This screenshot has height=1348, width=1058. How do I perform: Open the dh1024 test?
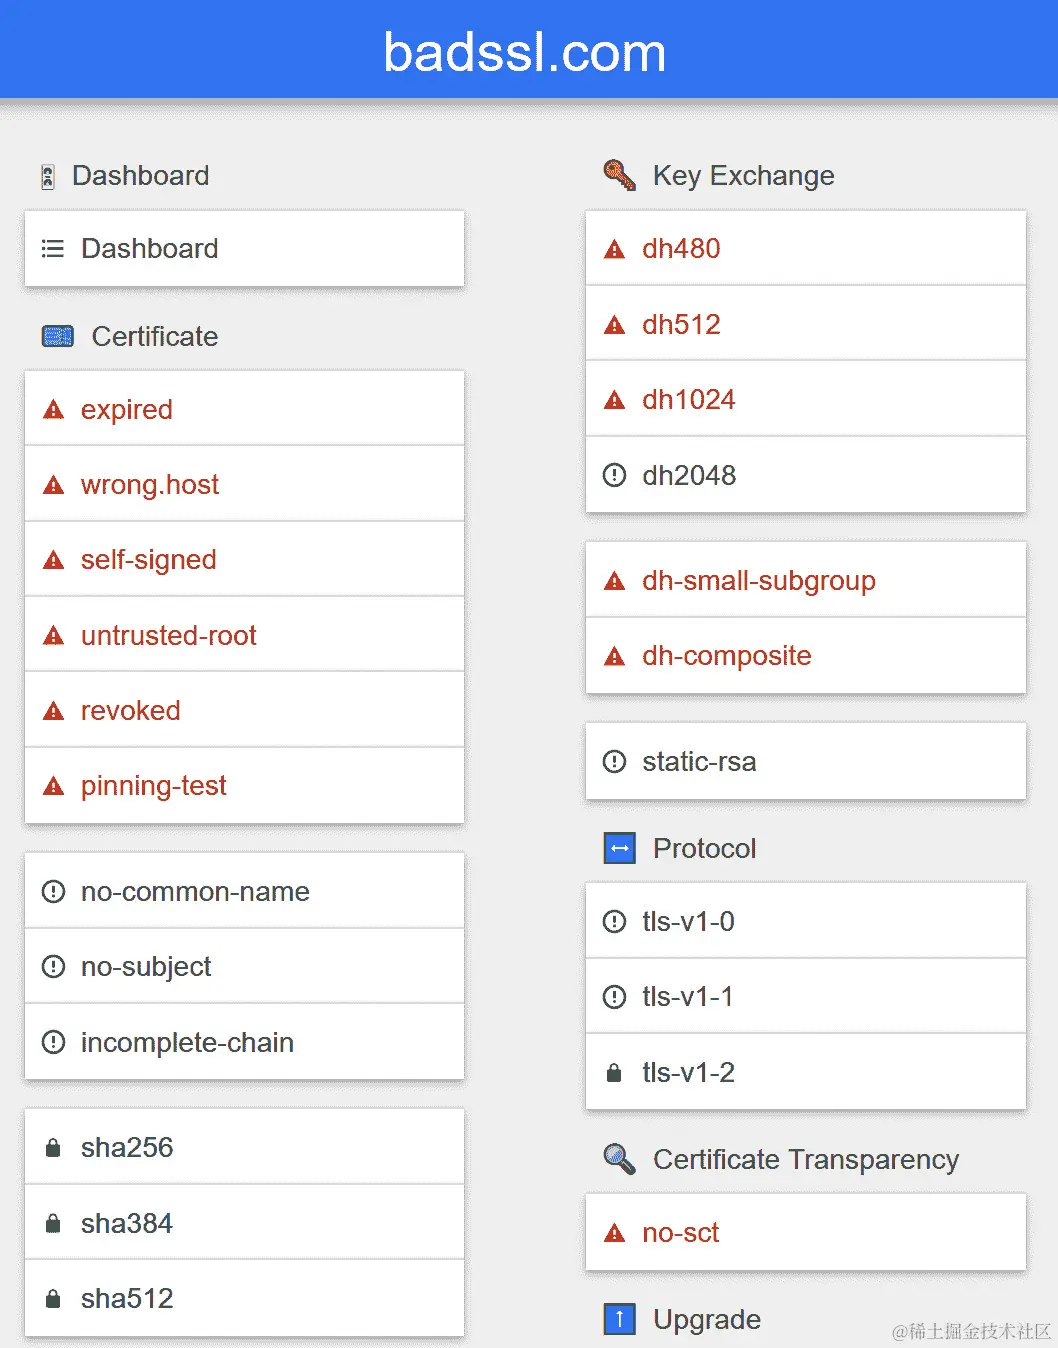(806, 399)
